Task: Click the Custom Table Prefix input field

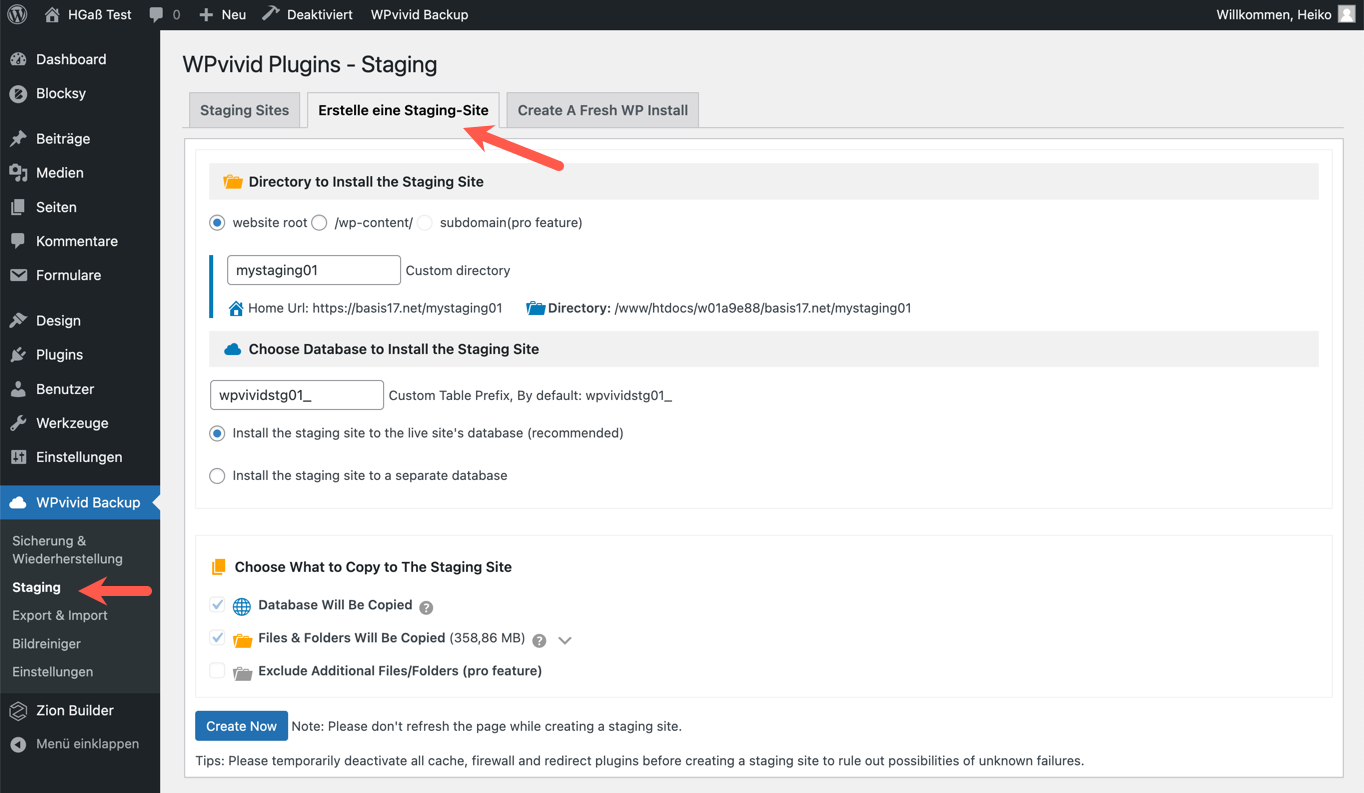Action: (x=297, y=395)
